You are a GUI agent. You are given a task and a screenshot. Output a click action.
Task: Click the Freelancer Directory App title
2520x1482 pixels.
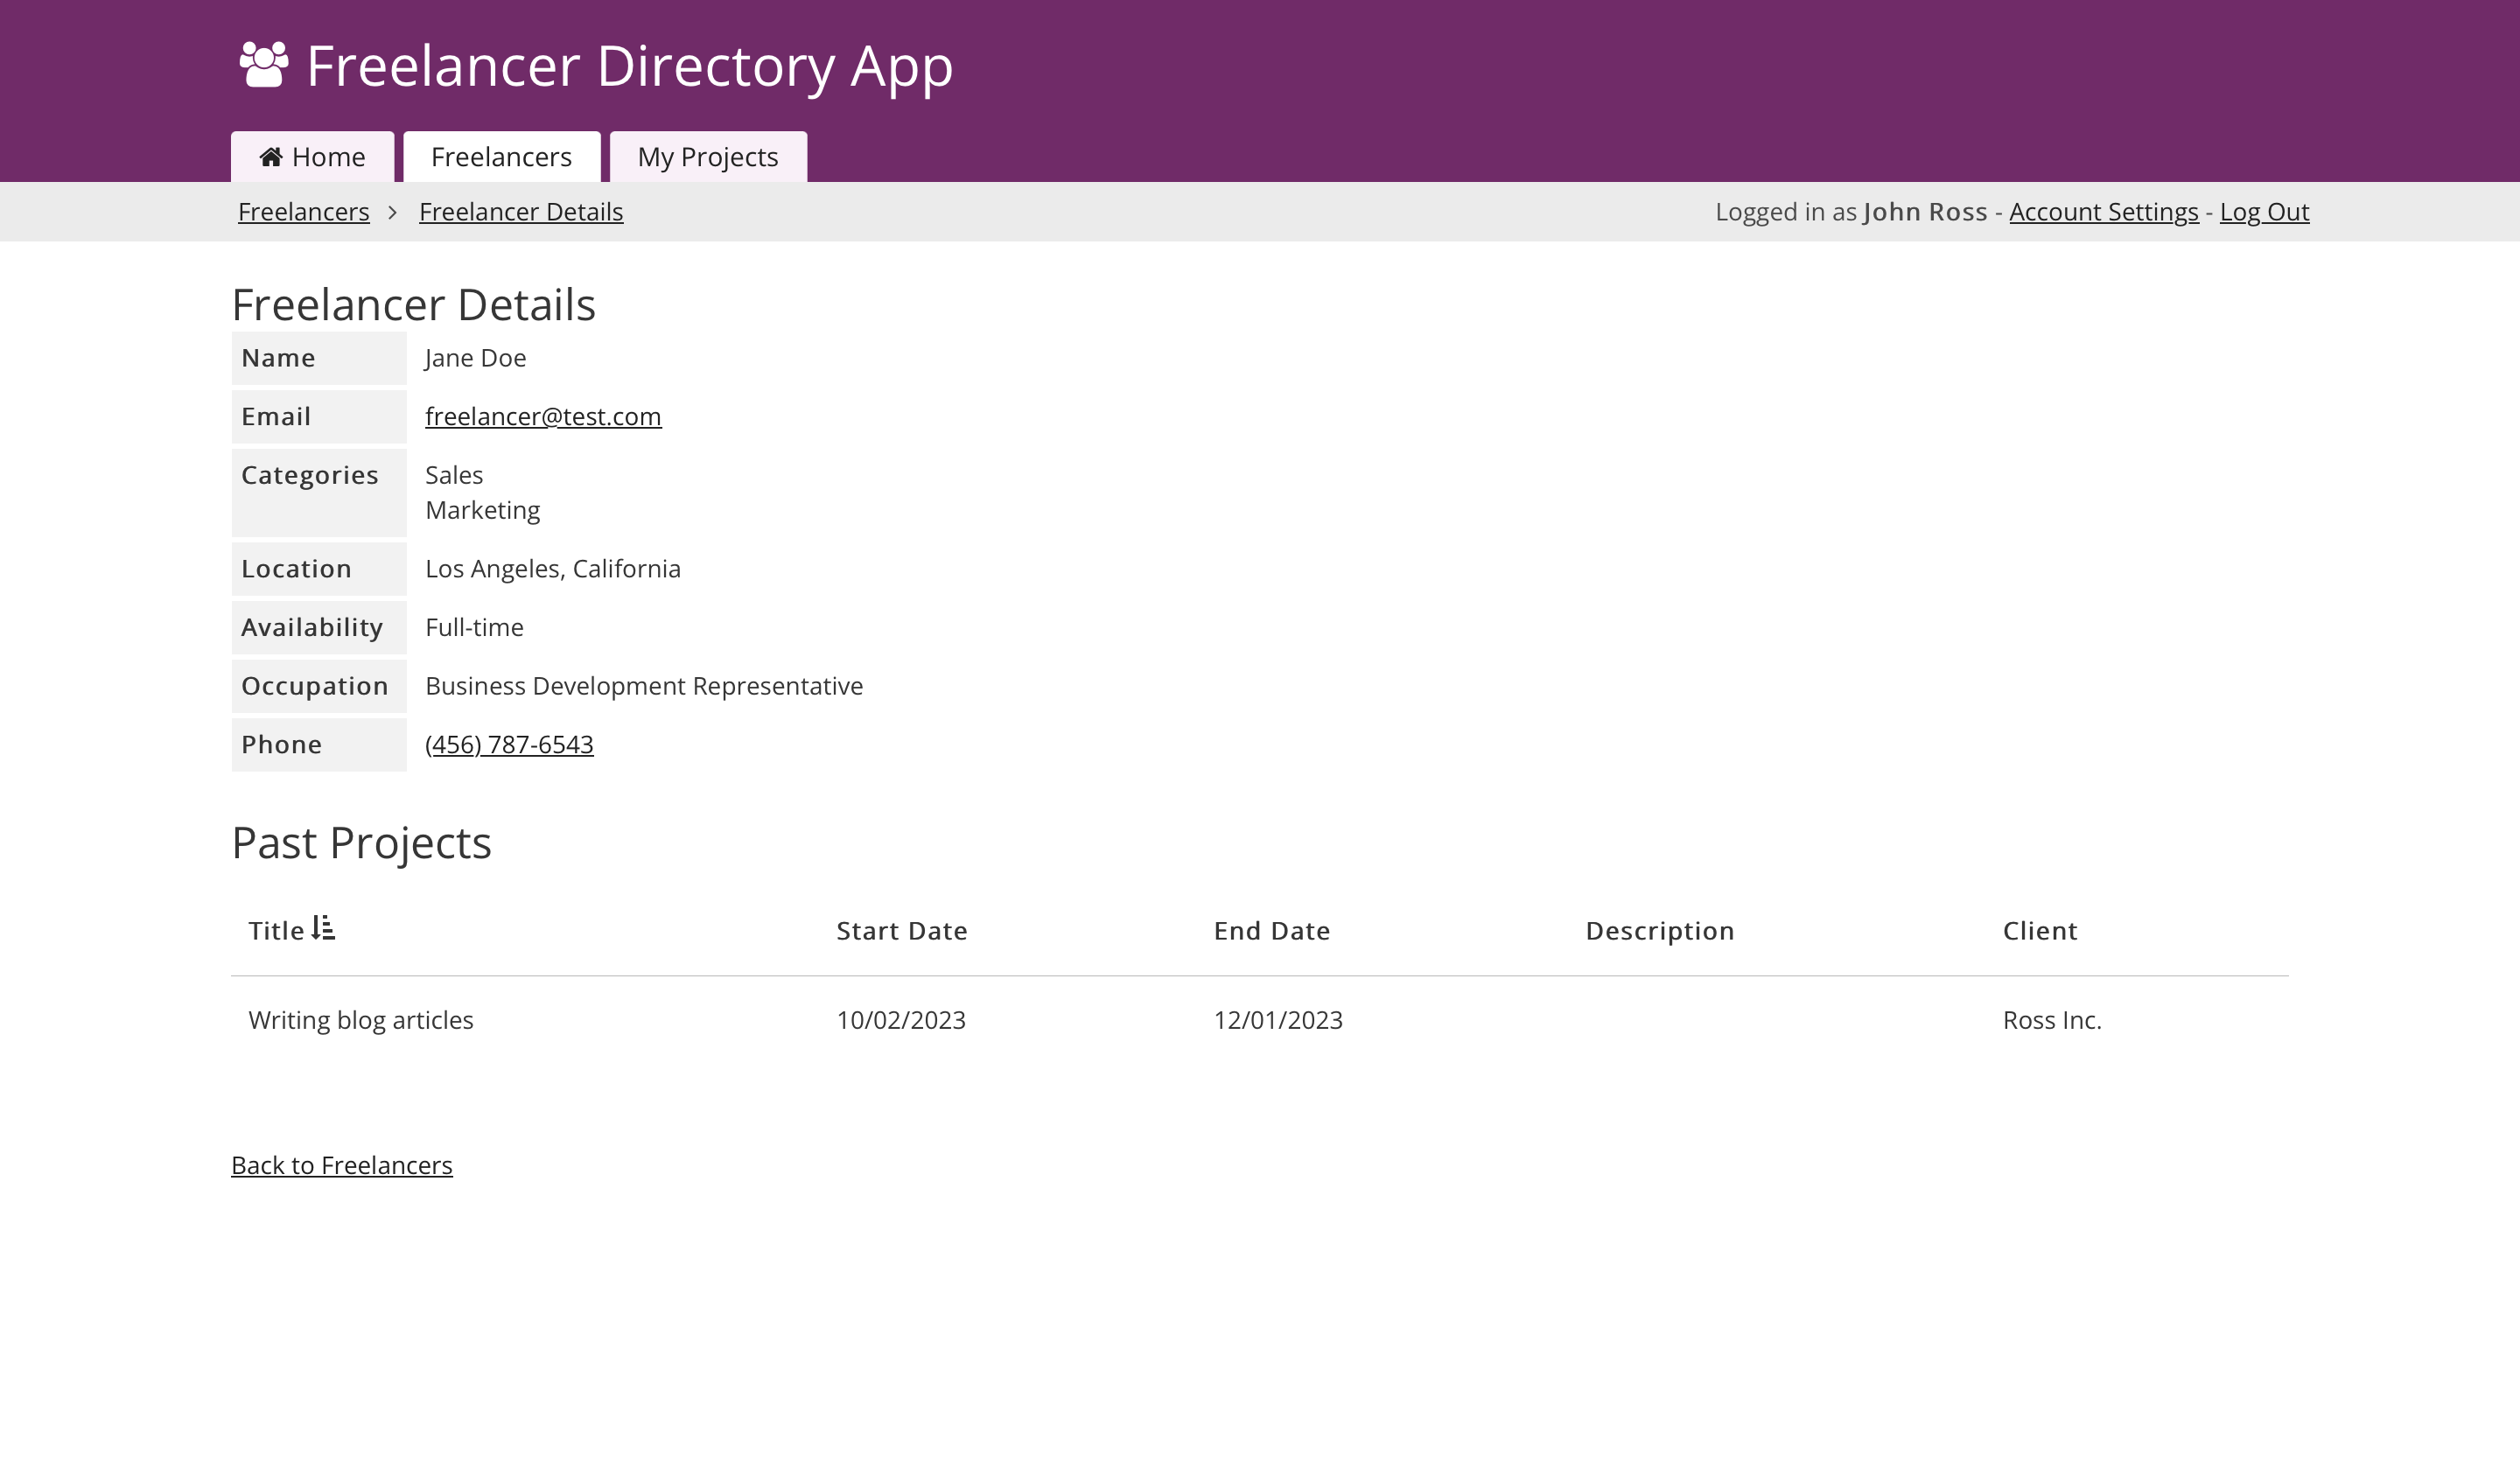click(x=629, y=66)
